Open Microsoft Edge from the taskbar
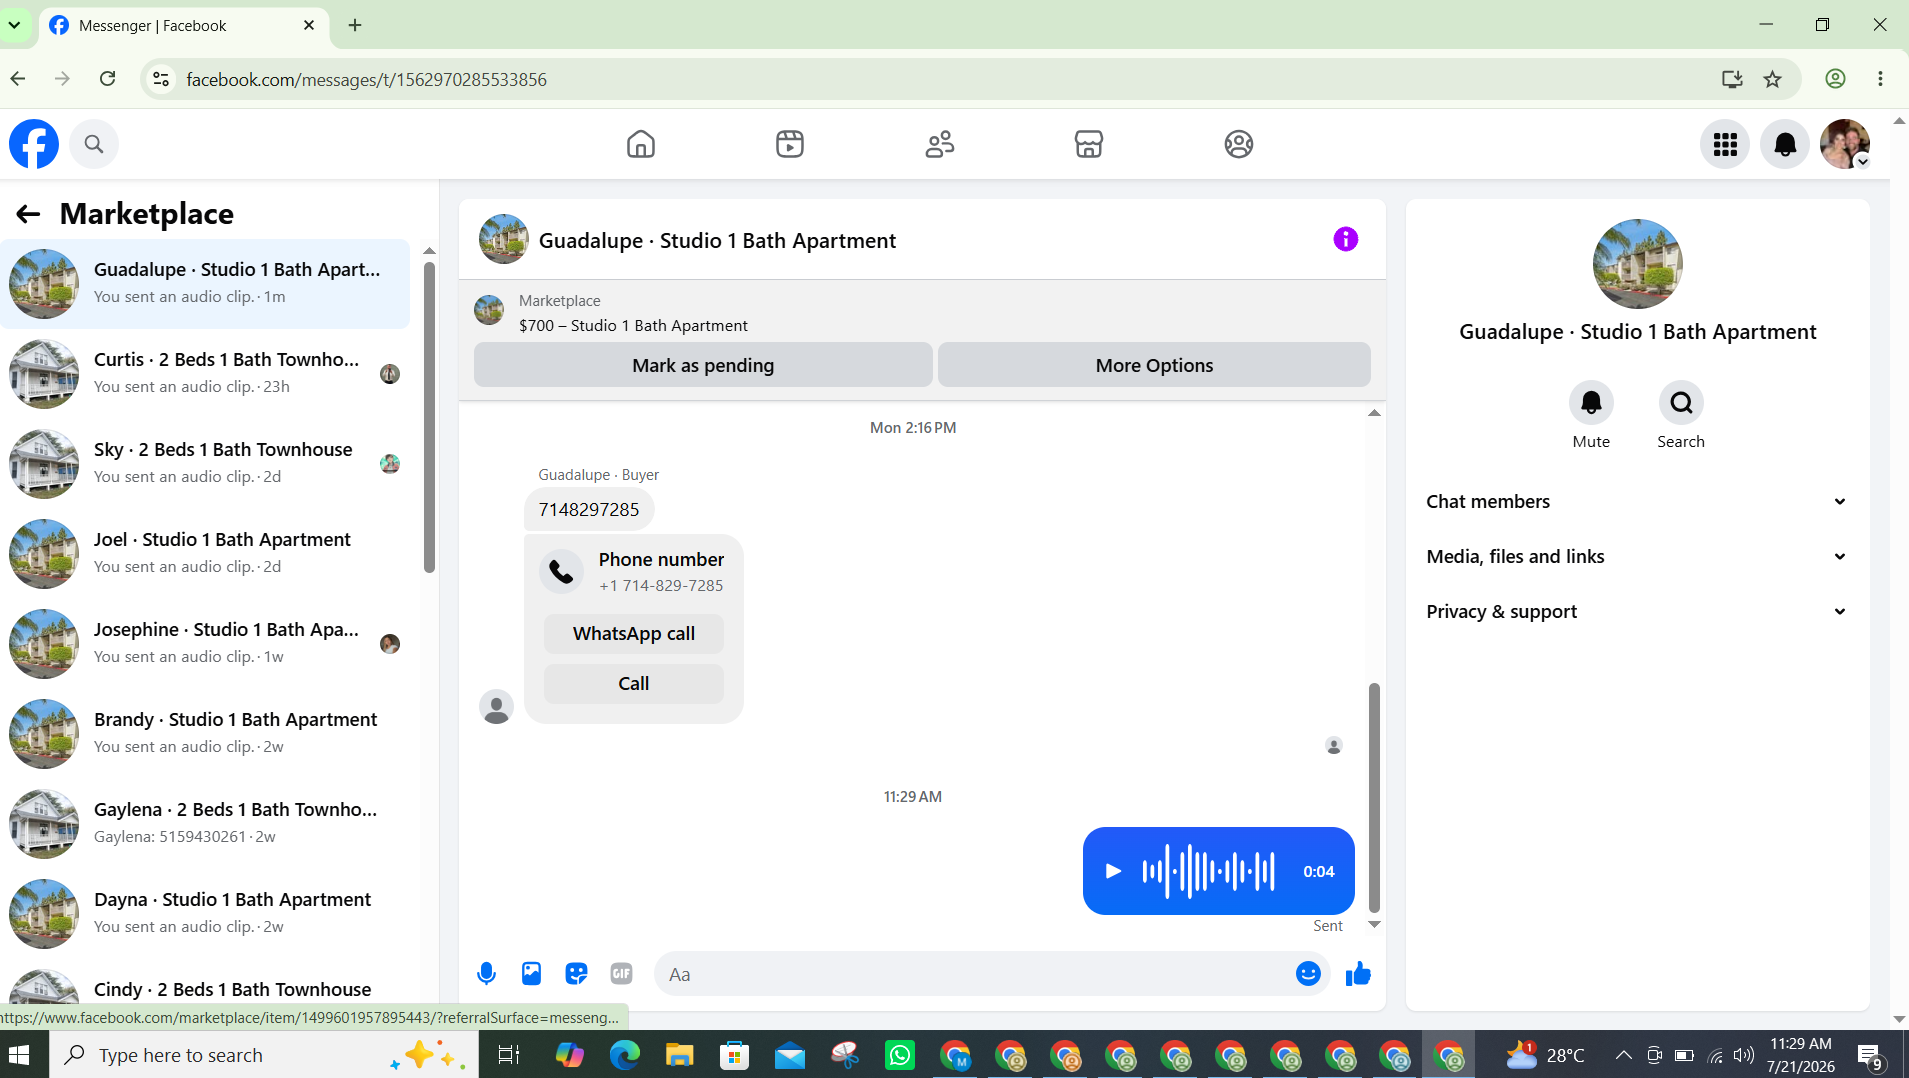The height and width of the screenshot is (1078, 1909). click(x=625, y=1055)
